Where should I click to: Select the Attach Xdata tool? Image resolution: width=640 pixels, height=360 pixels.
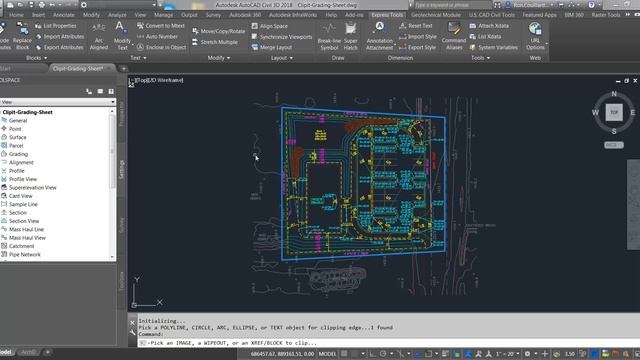pyautogui.click(x=489, y=26)
